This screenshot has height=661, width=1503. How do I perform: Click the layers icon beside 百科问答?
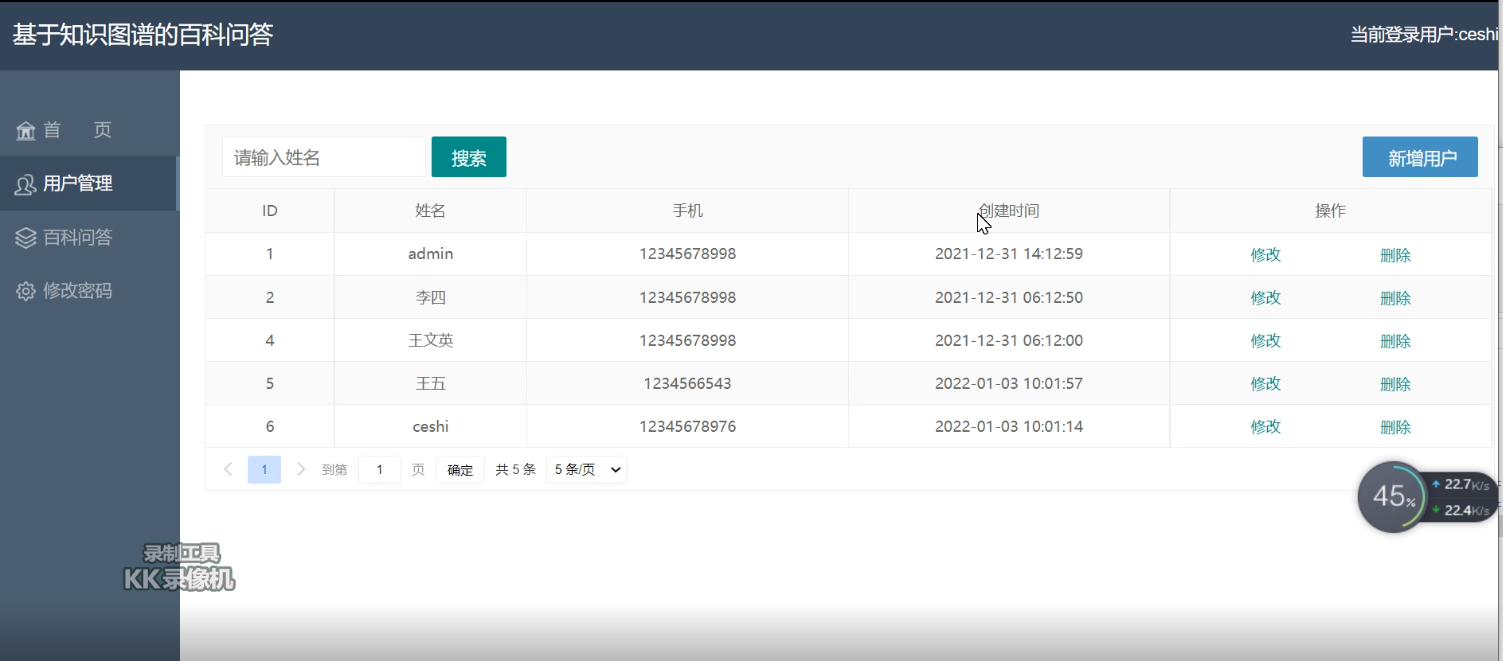click(26, 238)
